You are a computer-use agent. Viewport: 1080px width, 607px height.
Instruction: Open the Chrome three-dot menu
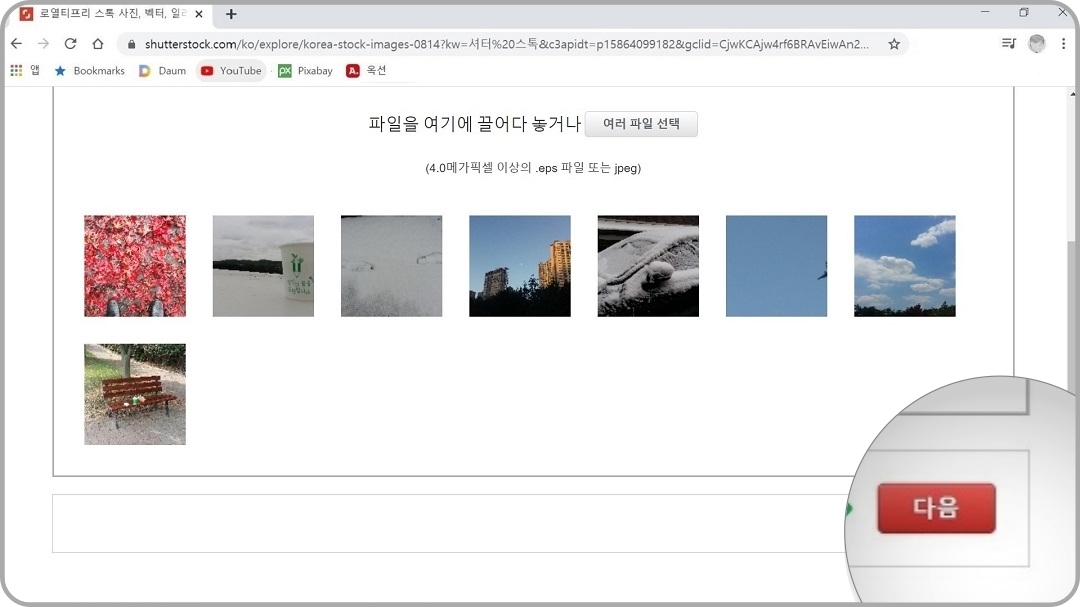pos(1063,44)
